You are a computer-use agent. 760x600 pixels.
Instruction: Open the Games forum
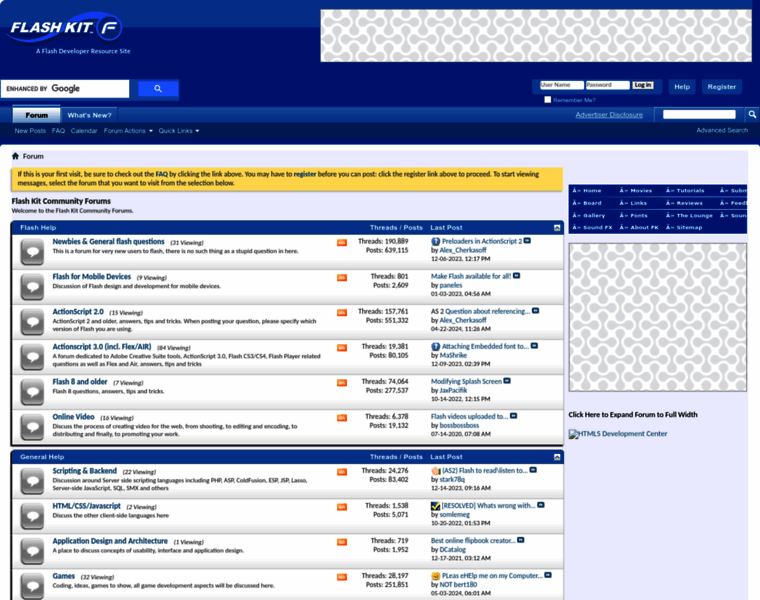63,576
